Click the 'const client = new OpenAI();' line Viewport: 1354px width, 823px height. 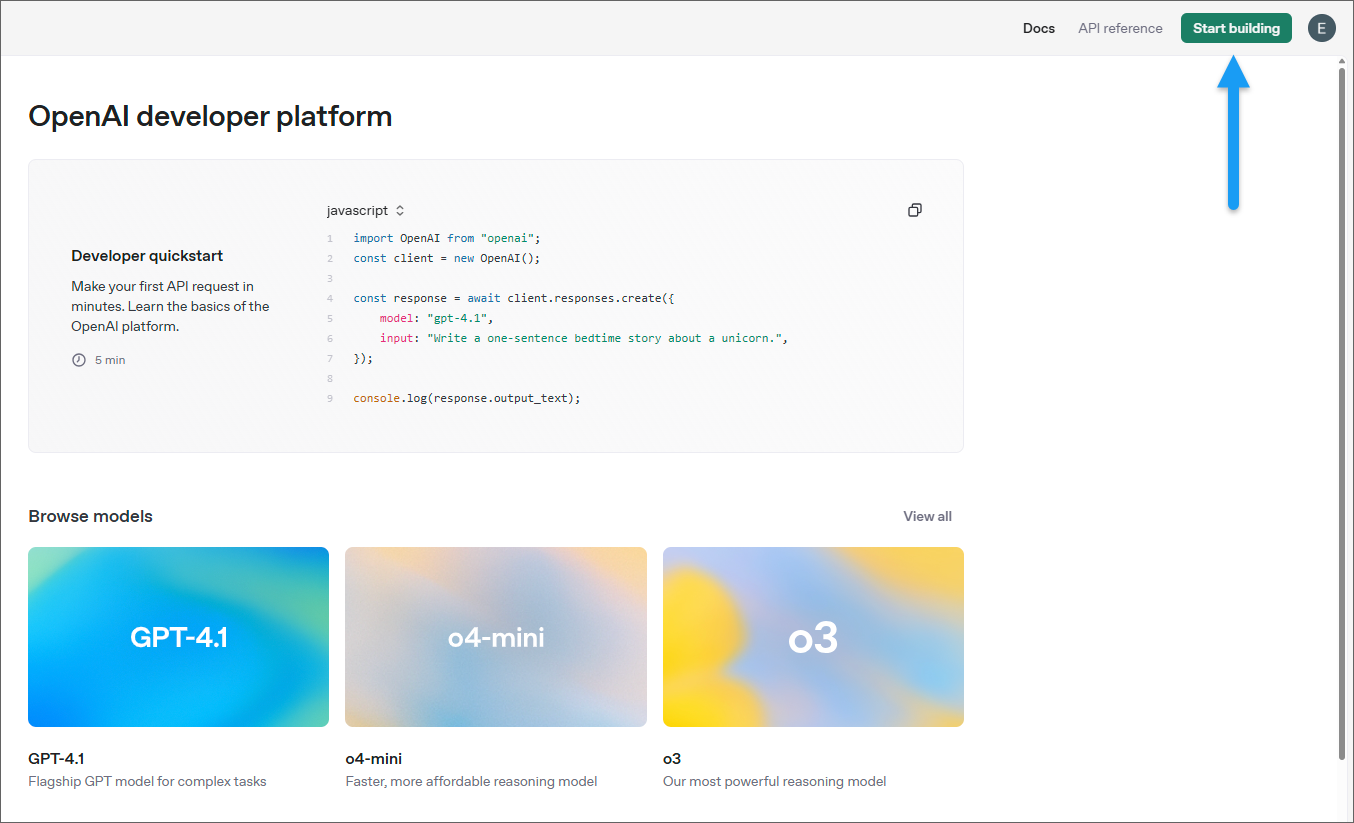pyautogui.click(x=446, y=258)
